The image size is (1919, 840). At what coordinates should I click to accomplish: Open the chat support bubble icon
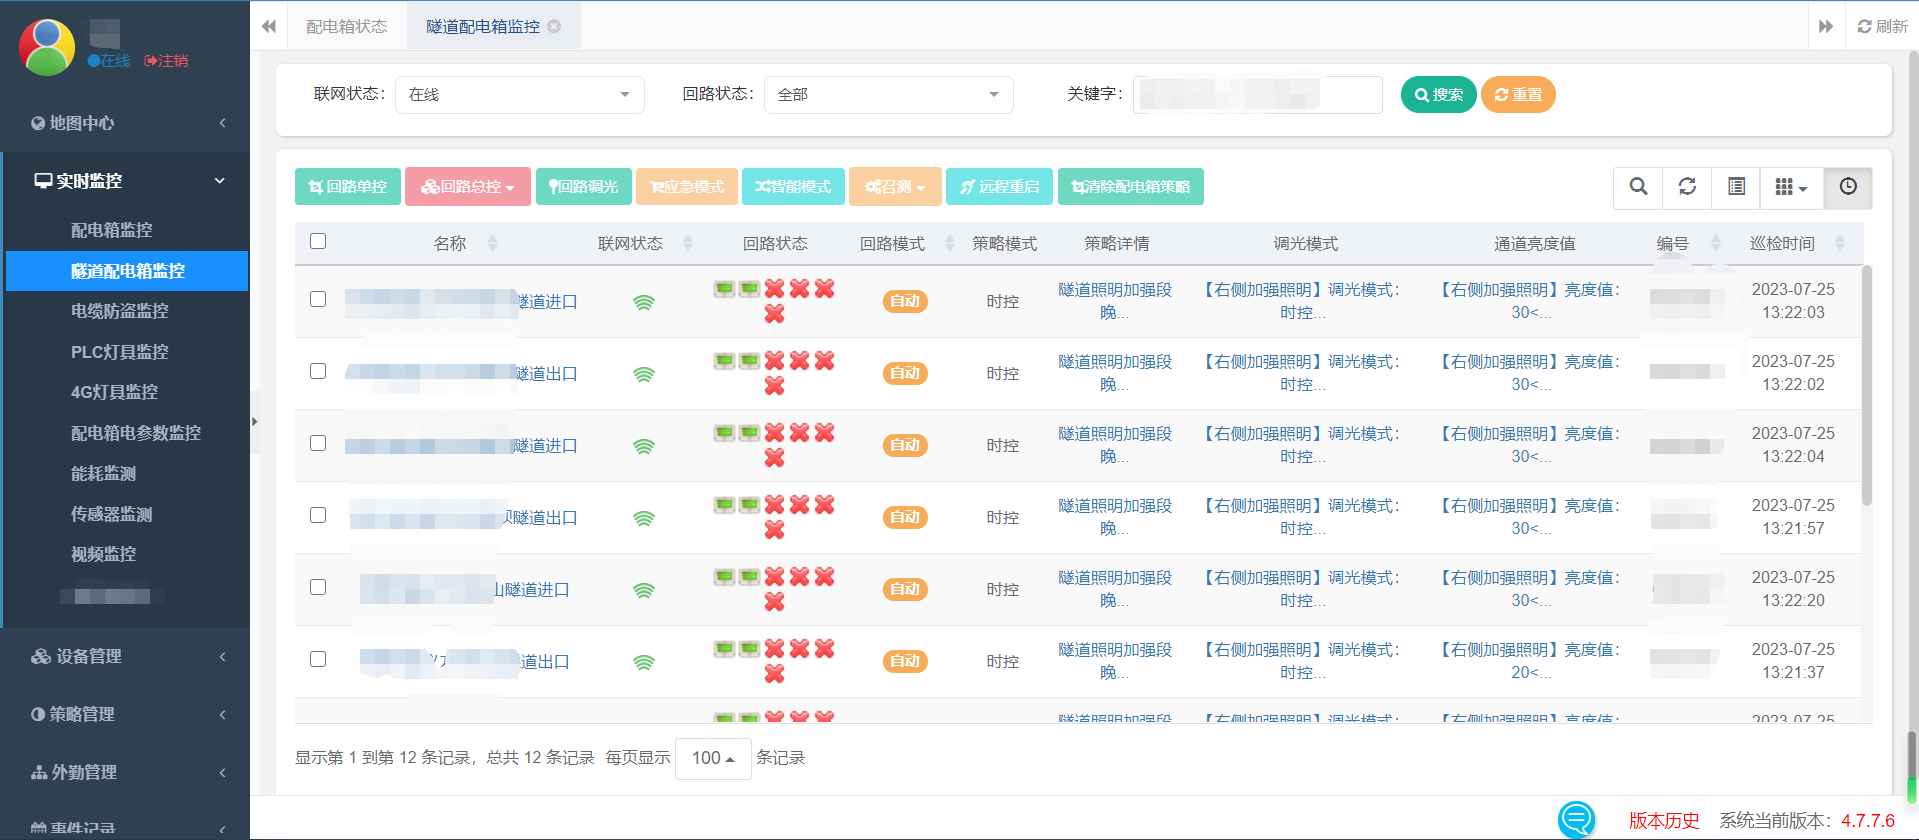tap(1576, 819)
